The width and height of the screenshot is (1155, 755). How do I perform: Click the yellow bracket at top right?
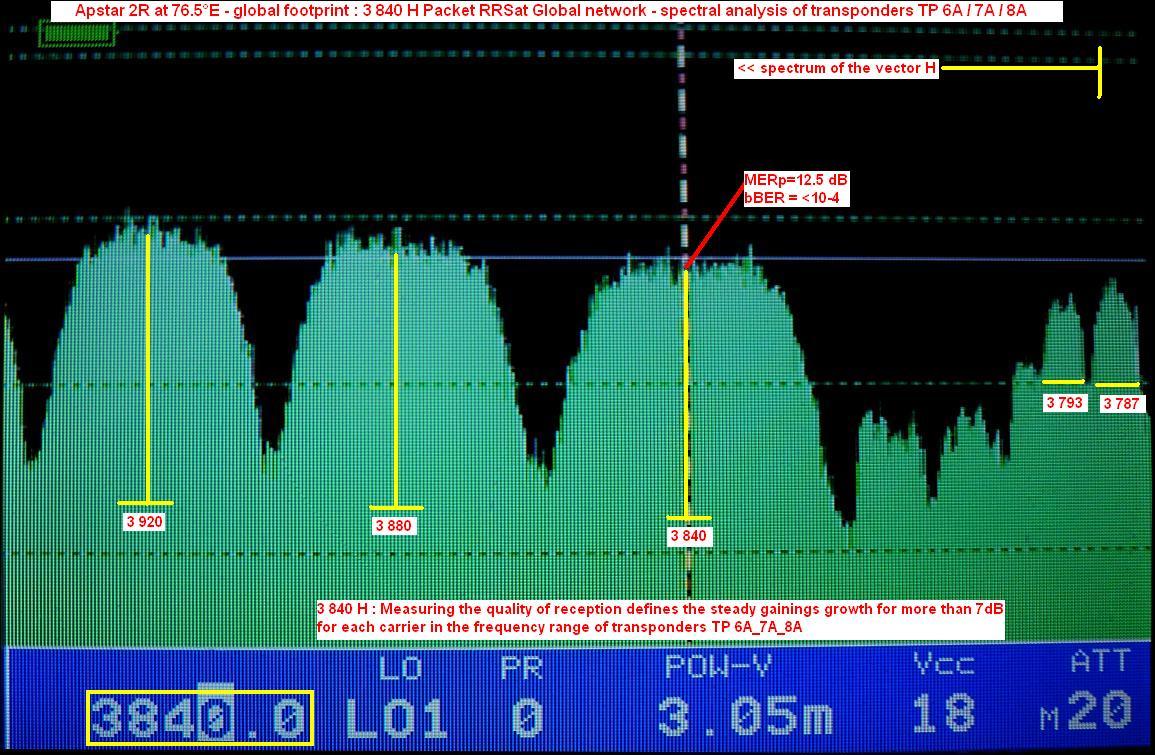(1098, 69)
